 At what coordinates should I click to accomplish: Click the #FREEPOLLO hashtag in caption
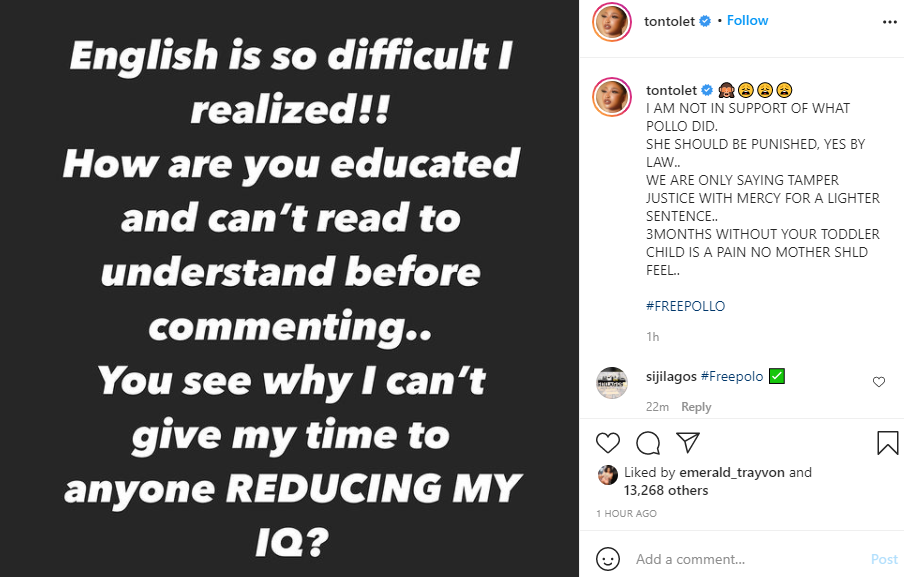coord(685,306)
